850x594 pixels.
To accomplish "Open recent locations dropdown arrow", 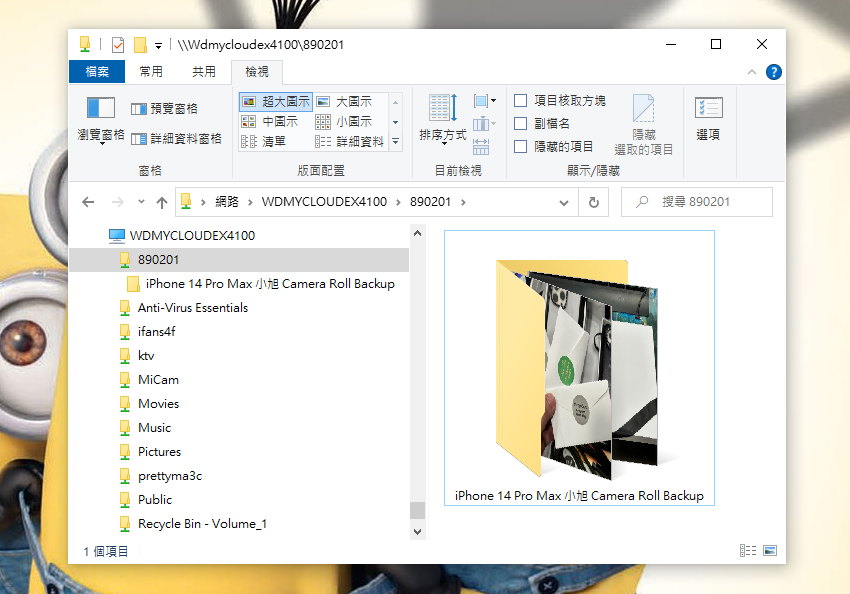I will pyautogui.click(x=141, y=202).
